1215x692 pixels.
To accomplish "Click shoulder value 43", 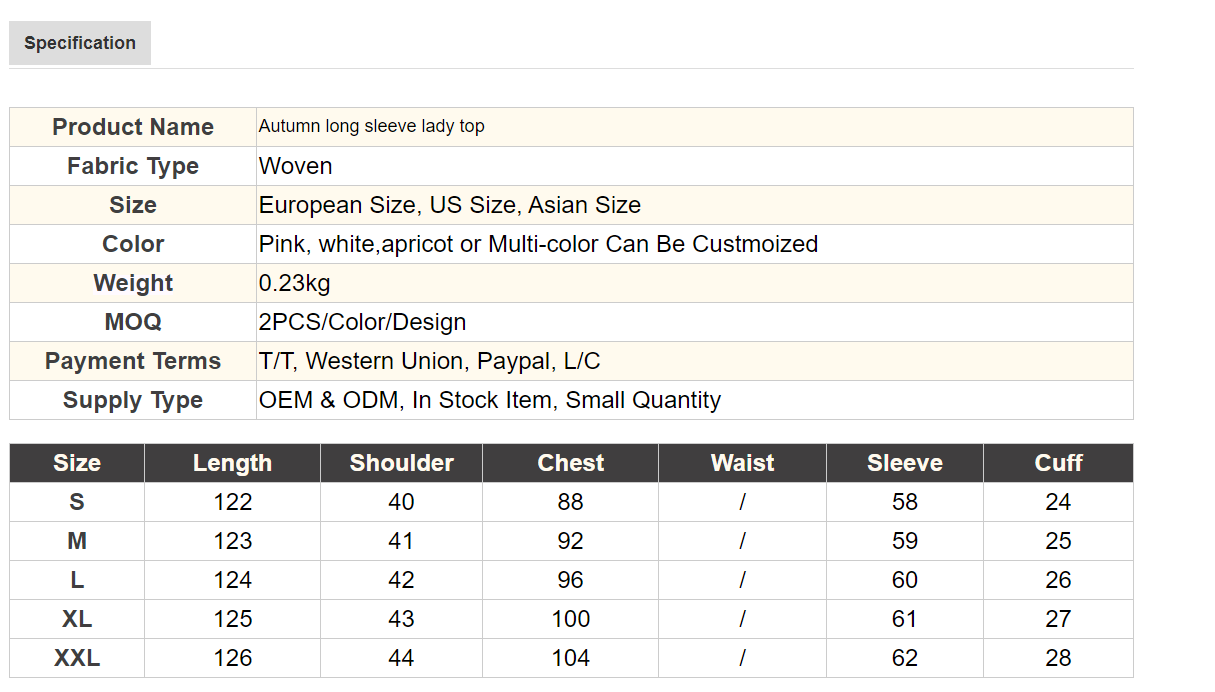I will 402,619.
